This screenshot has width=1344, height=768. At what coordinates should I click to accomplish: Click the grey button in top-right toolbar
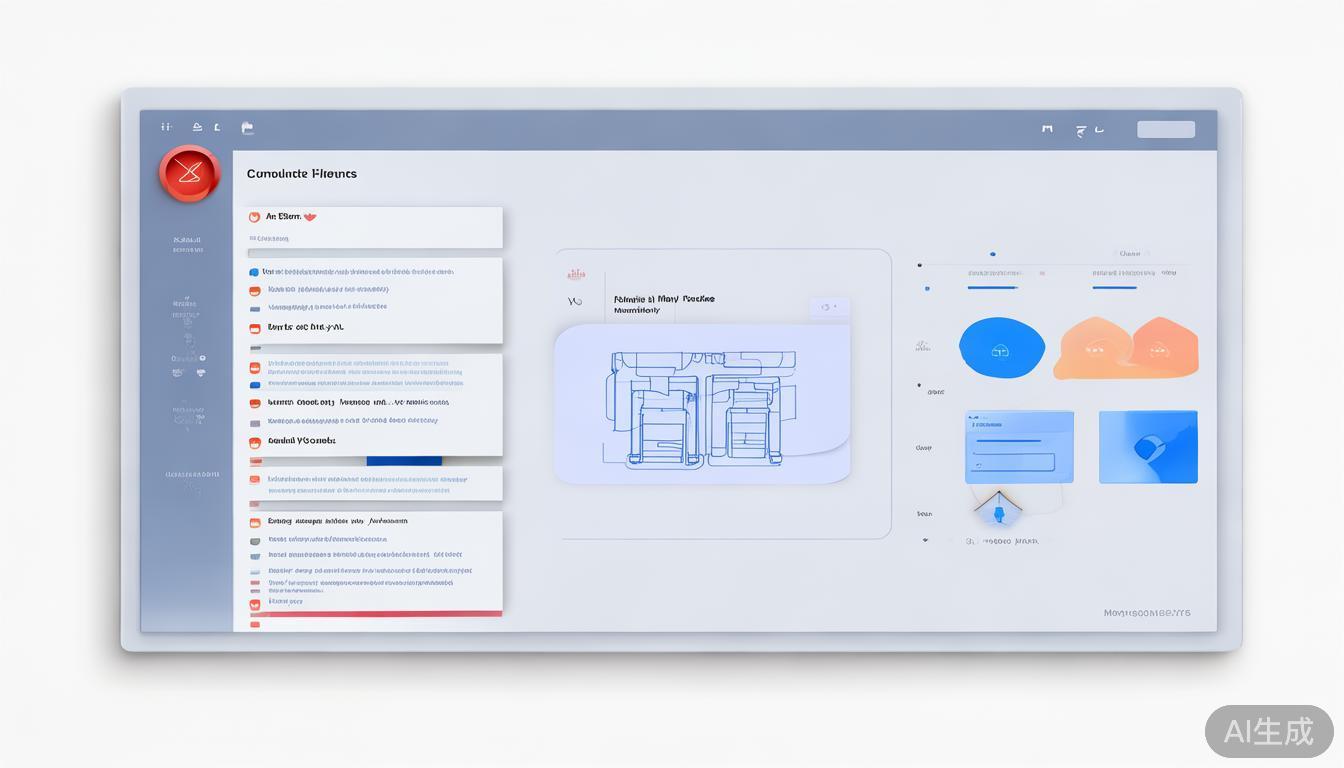[x=1165, y=129]
